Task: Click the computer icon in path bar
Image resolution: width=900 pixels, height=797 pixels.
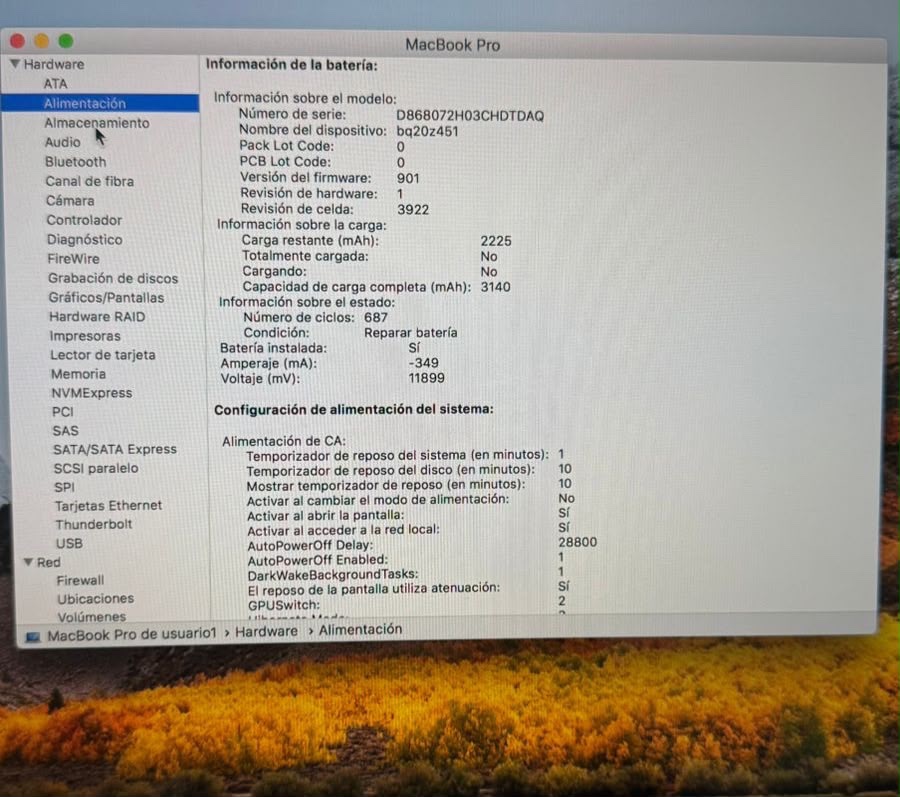Action: click(x=33, y=637)
